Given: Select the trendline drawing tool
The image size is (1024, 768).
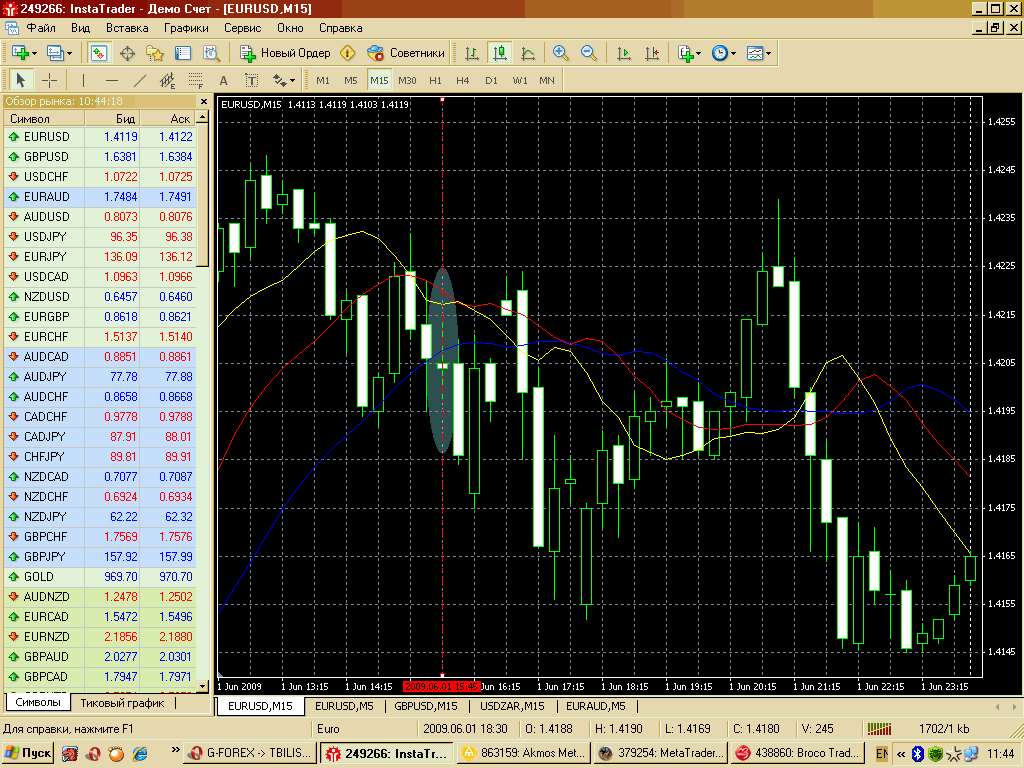Looking at the screenshot, I should click(x=139, y=80).
